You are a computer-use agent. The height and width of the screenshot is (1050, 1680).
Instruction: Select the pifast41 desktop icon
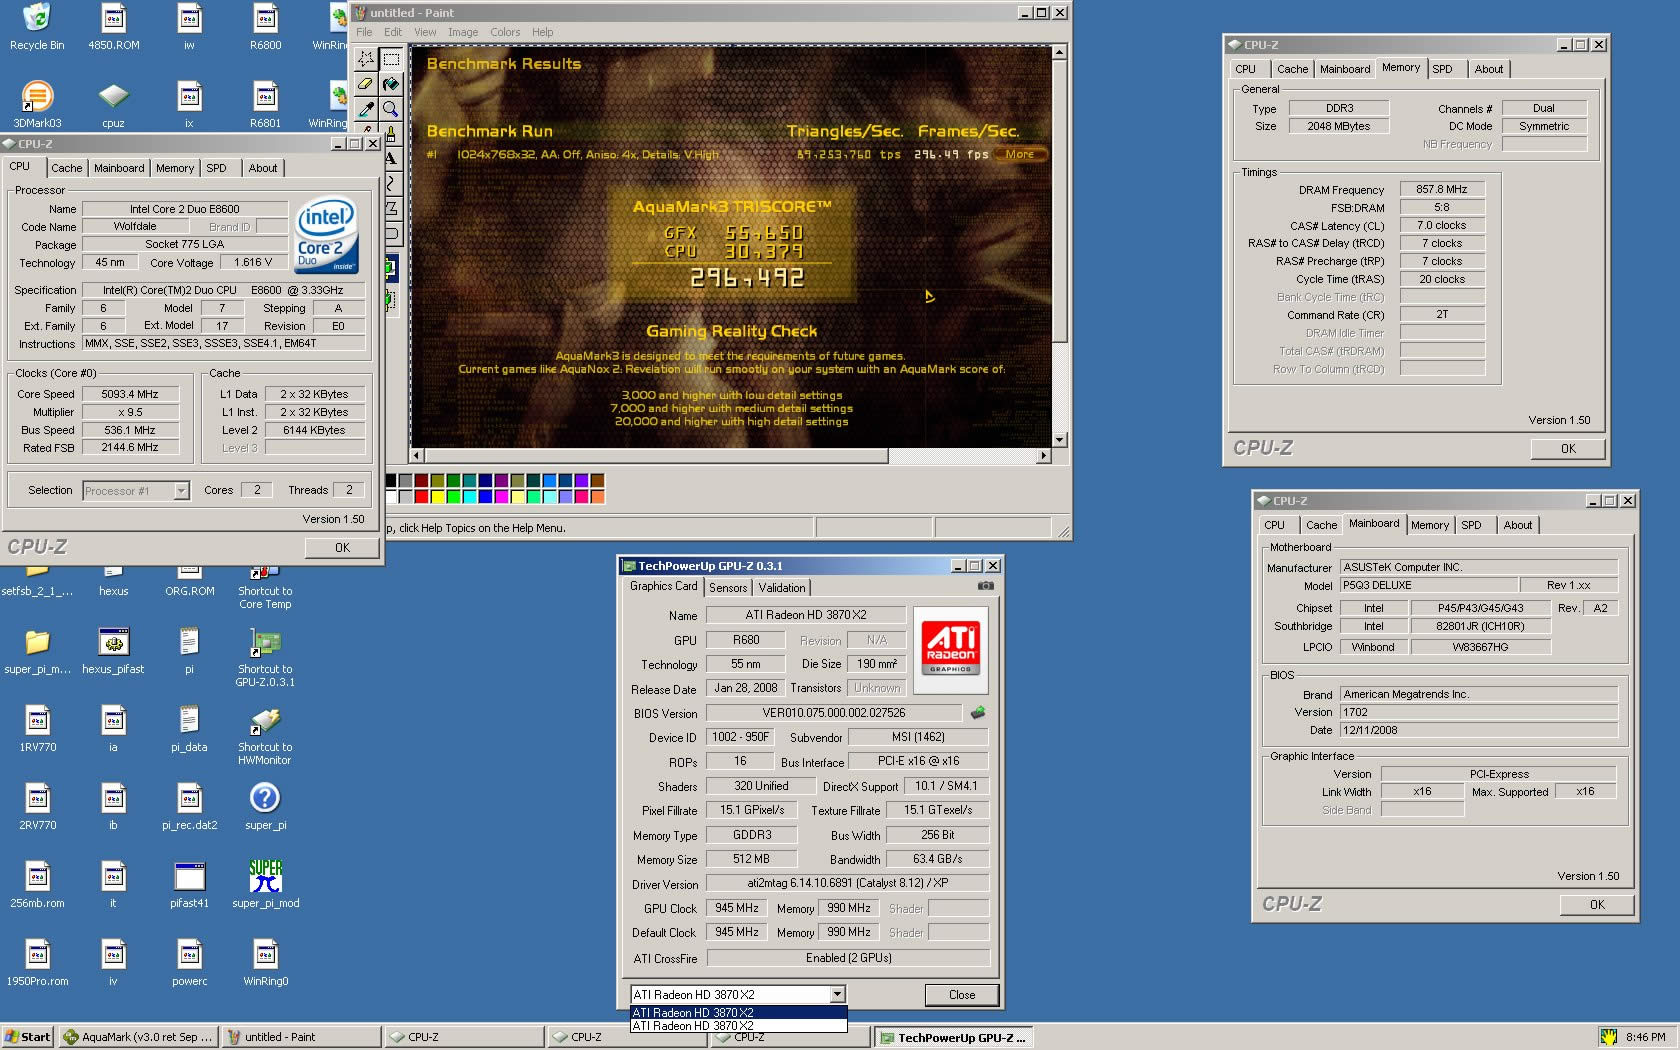[x=189, y=885]
